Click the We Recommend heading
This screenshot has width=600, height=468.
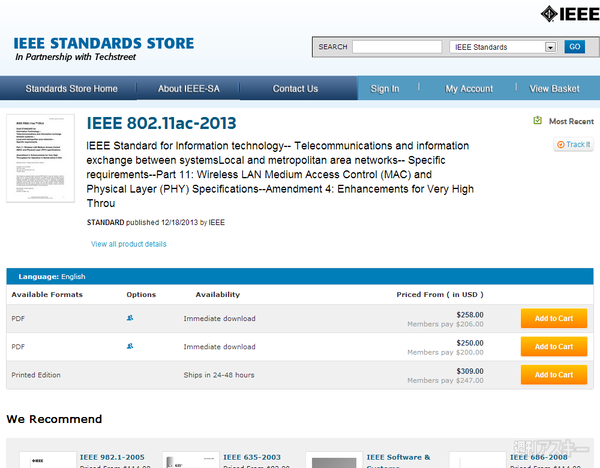[x=54, y=419]
